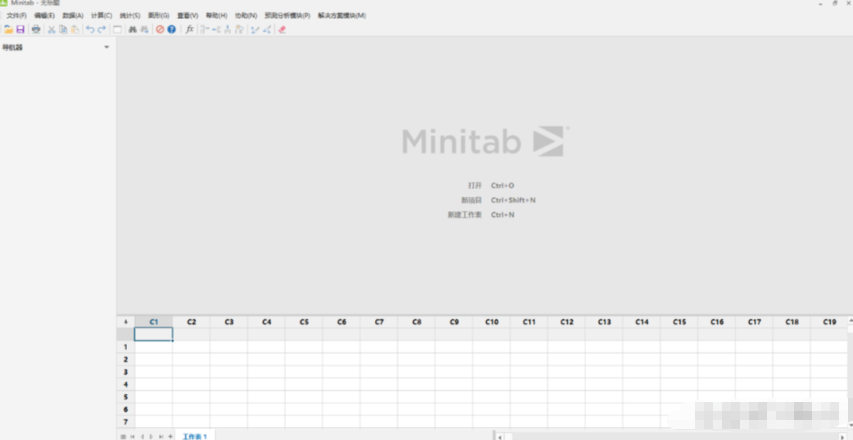Click the toolbar icon just left of eraser
Image resolution: width=853 pixels, height=440 pixels.
click(267, 29)
